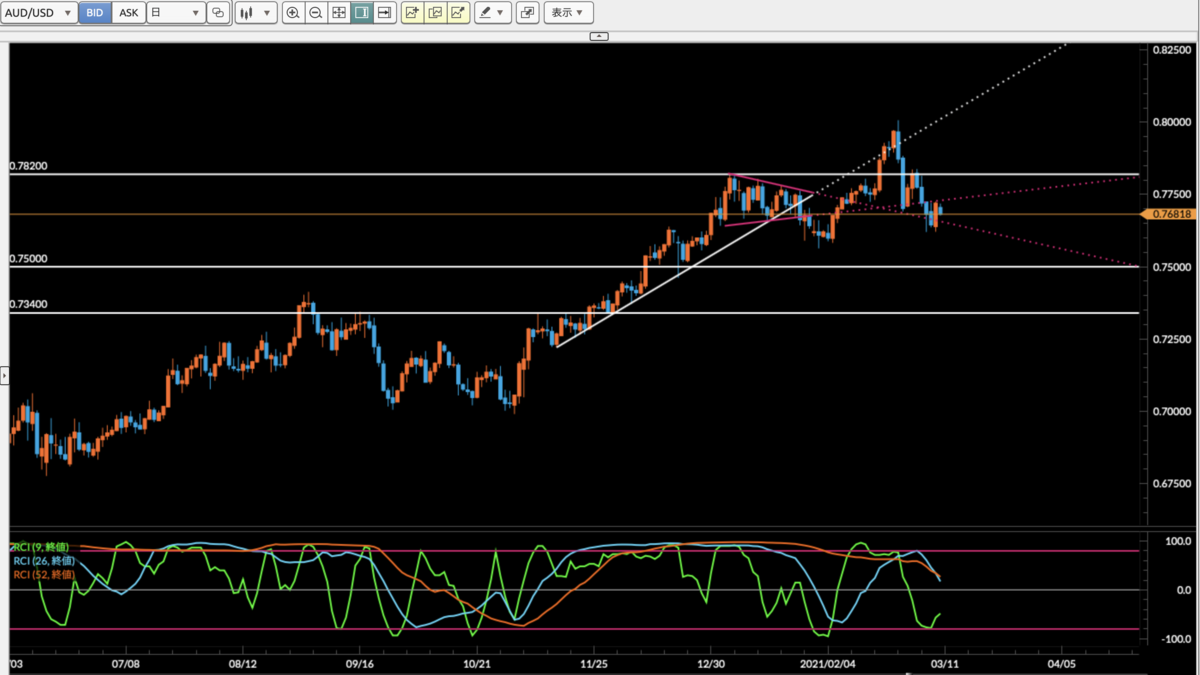Click the RCI (9, 終値) indicator label
This screenshot has width=1200, height=675.
coord(41,547)
